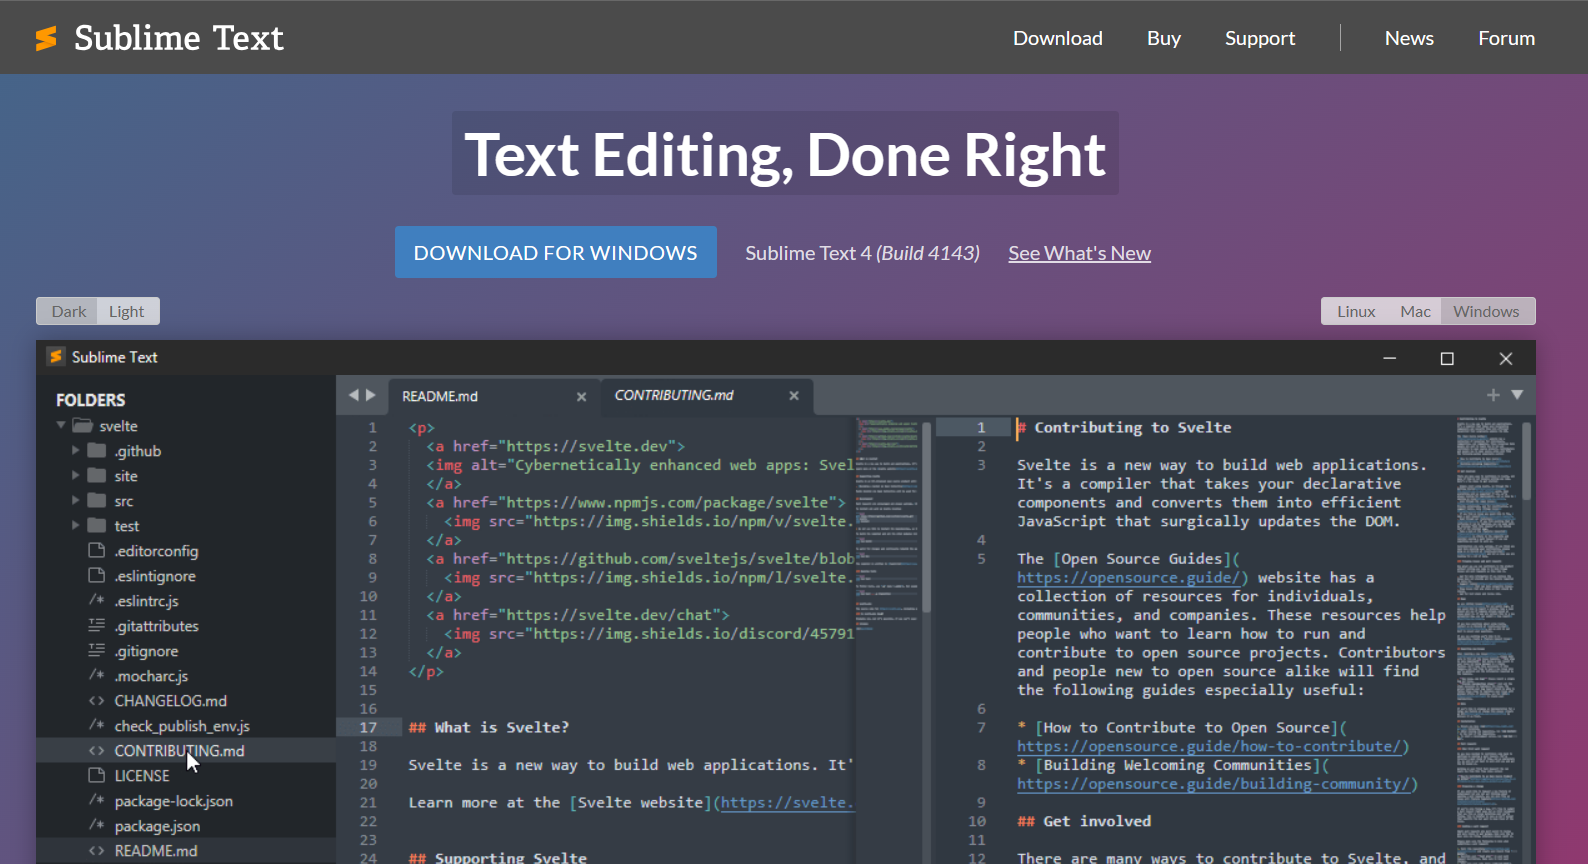Click the FOLDERS sidebar heading
This screenshot has height=864, width=1588.
tap(91, 400)
